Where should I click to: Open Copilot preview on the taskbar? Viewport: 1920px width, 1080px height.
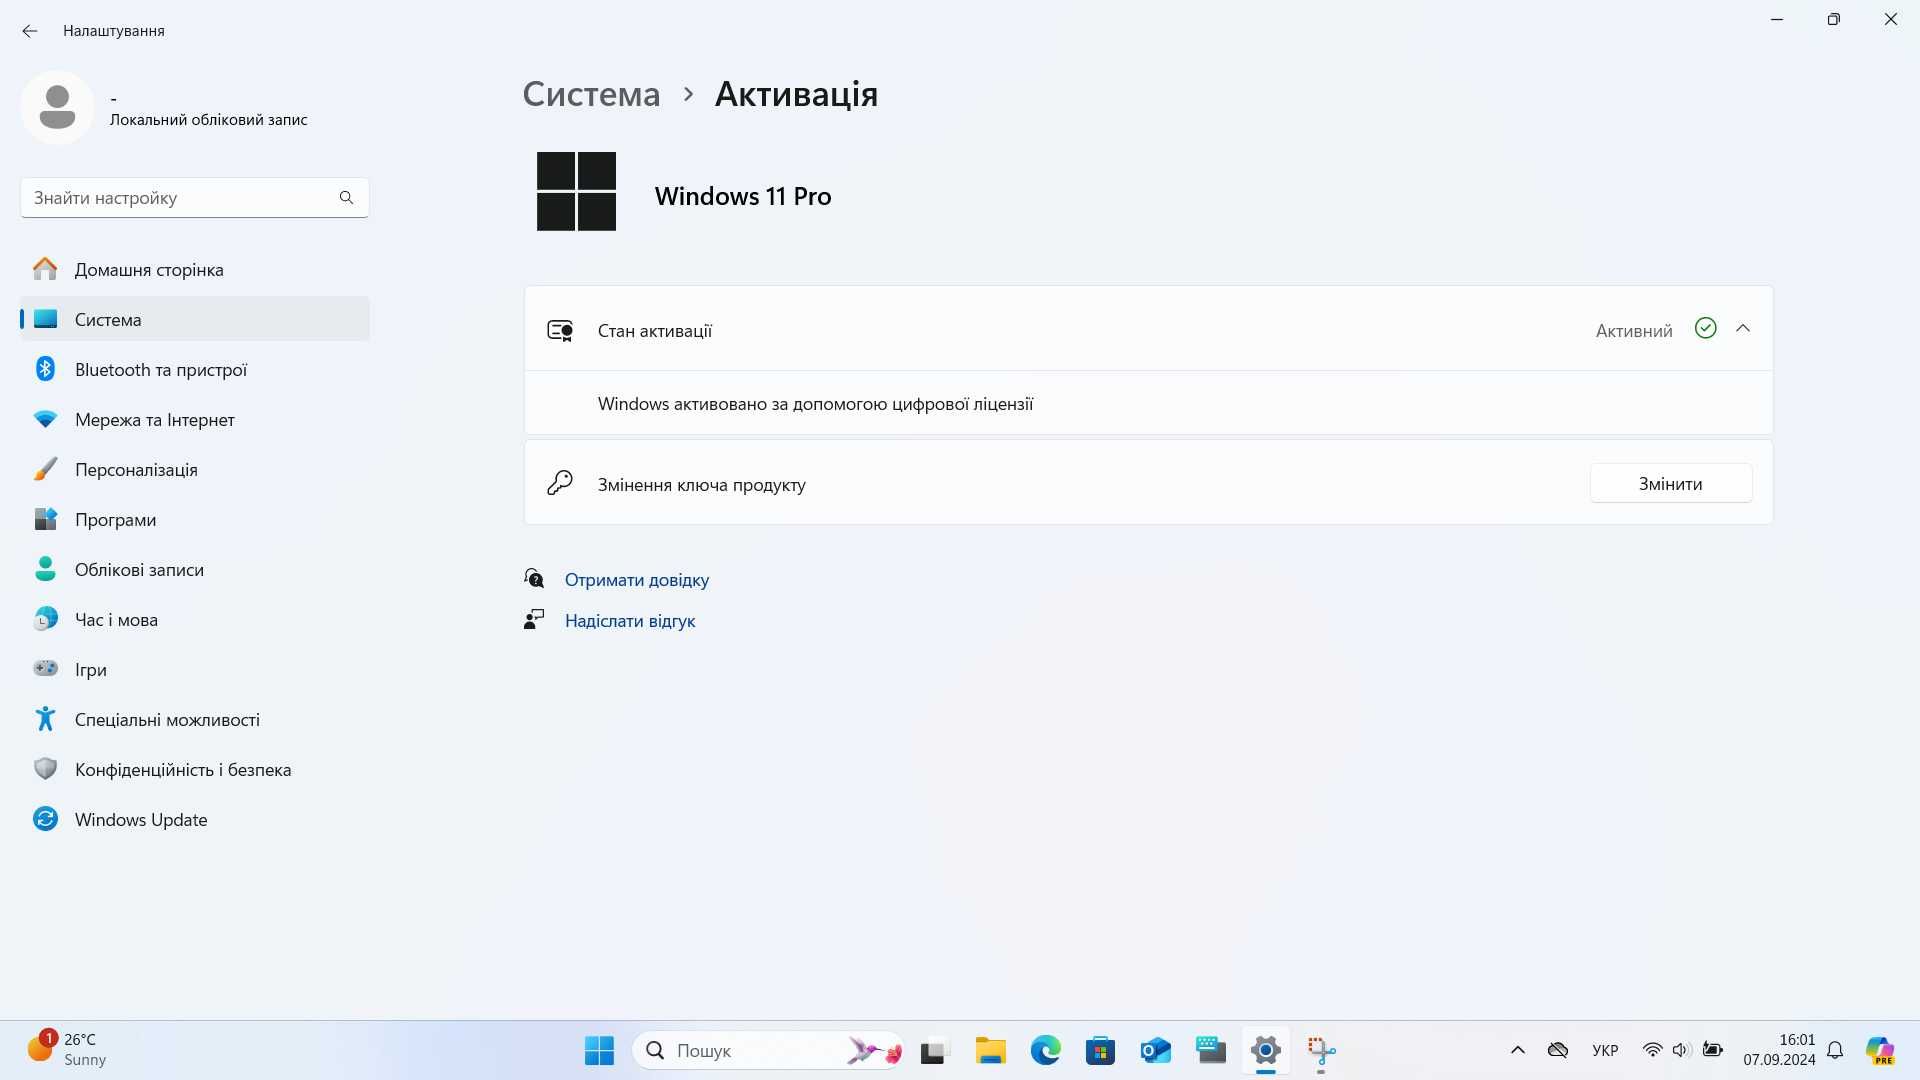[1880, 1050]
